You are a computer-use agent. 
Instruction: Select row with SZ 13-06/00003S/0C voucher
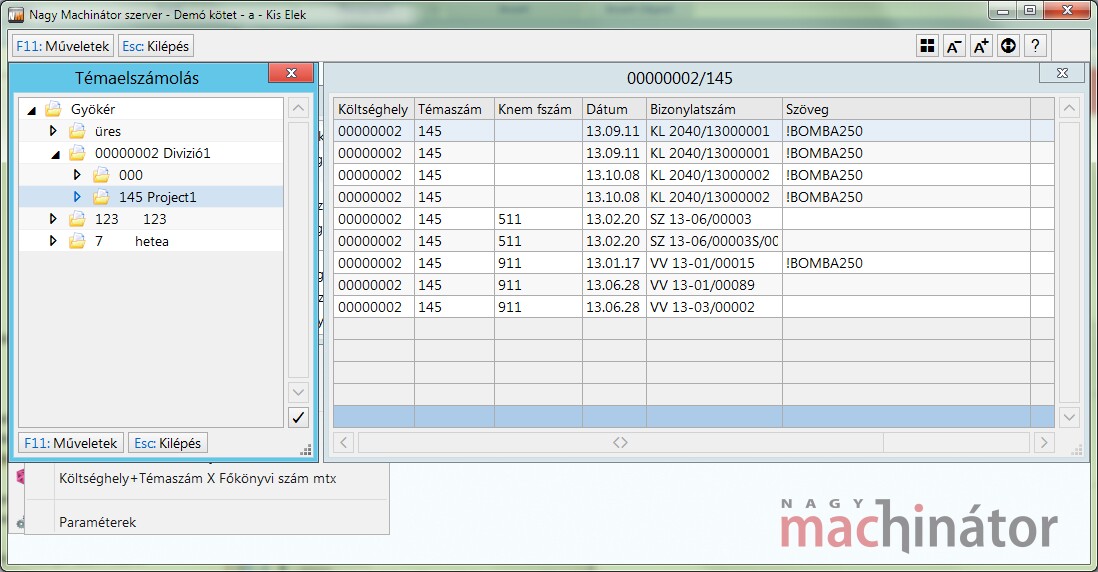[x=693, y=241]
